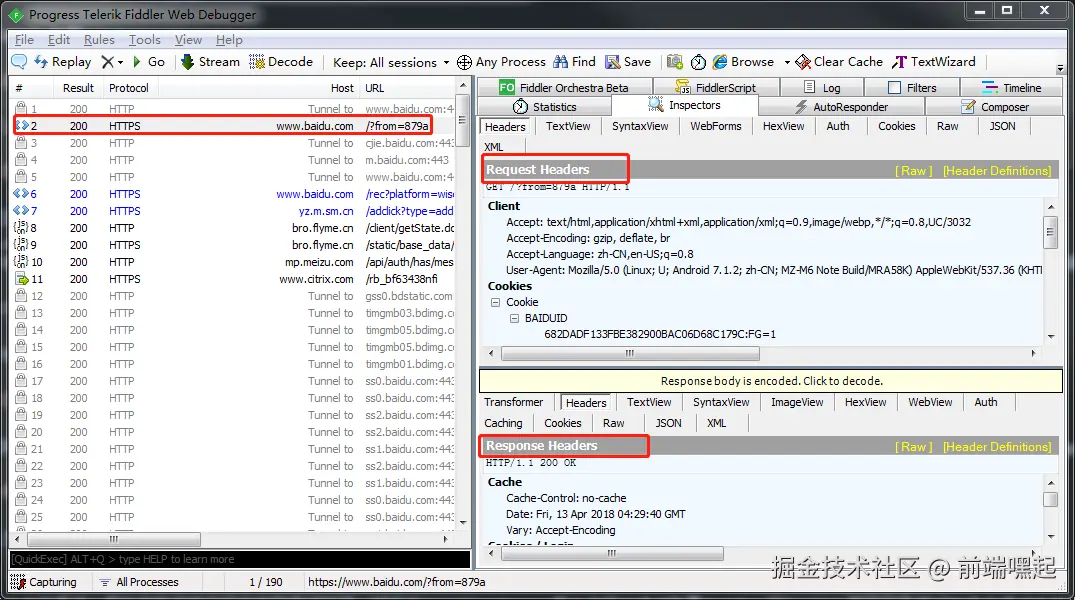
Task: Select request JSON inspector tab
Action: 1002,126
